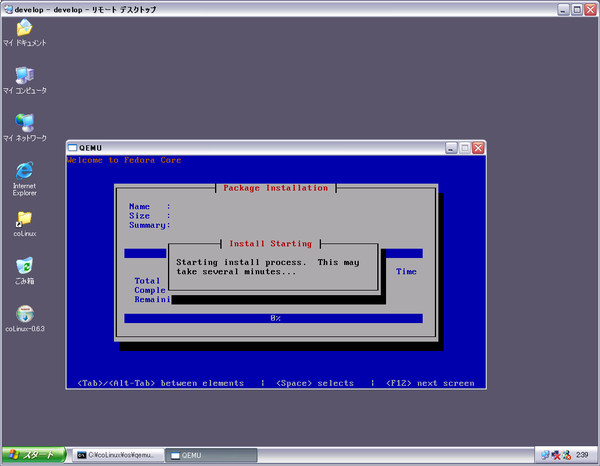Viewport: 600px width, 466px height.
Task: Click the QEMU window title bar icon
Action: click(72, 148)
